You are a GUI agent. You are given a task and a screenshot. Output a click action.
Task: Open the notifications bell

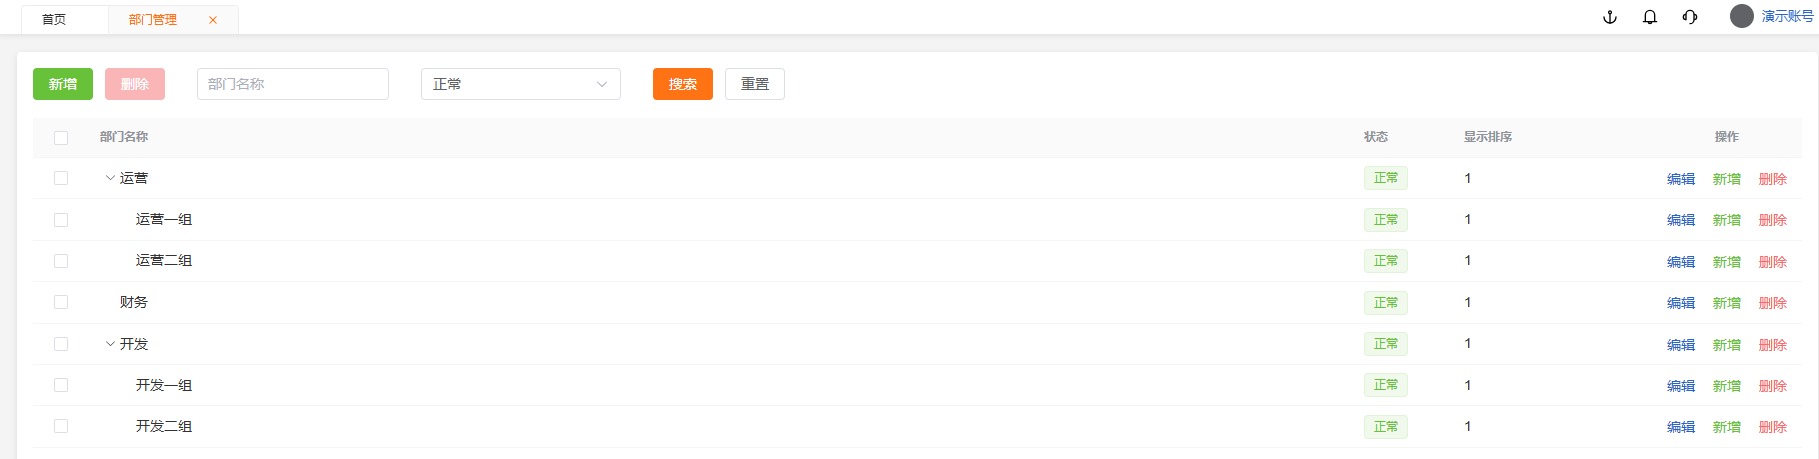click(1650, 17)
